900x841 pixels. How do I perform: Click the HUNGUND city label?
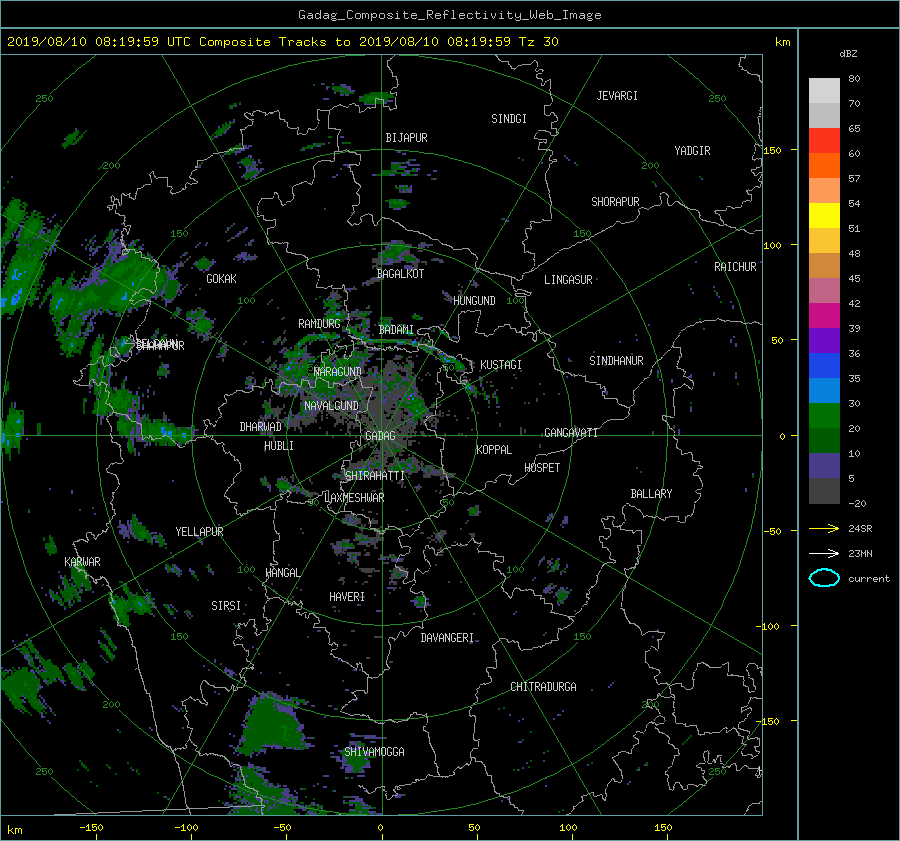click(x=474, y=301)
